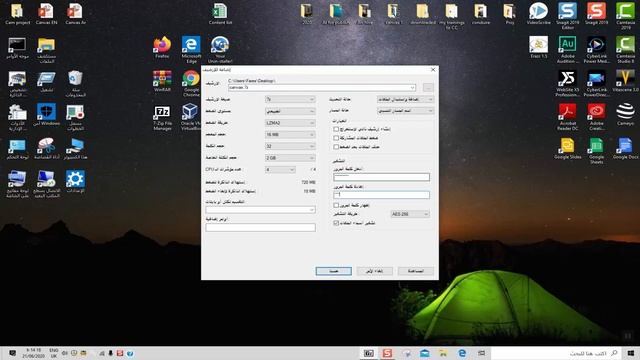The height and width of the screenshot is (360, 640).
Task: Select the Cameyo desktop icon
Action: tap(625, 115)
